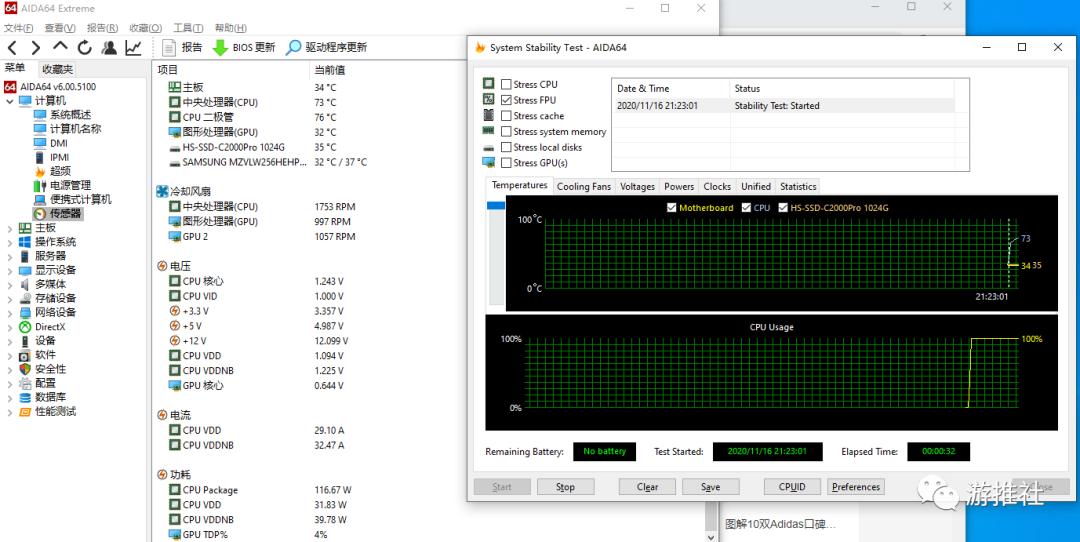This screenshot has width=1080, height=542.
Task: Go forward with the right arrow toolbar icon
Action: [36, 48]
